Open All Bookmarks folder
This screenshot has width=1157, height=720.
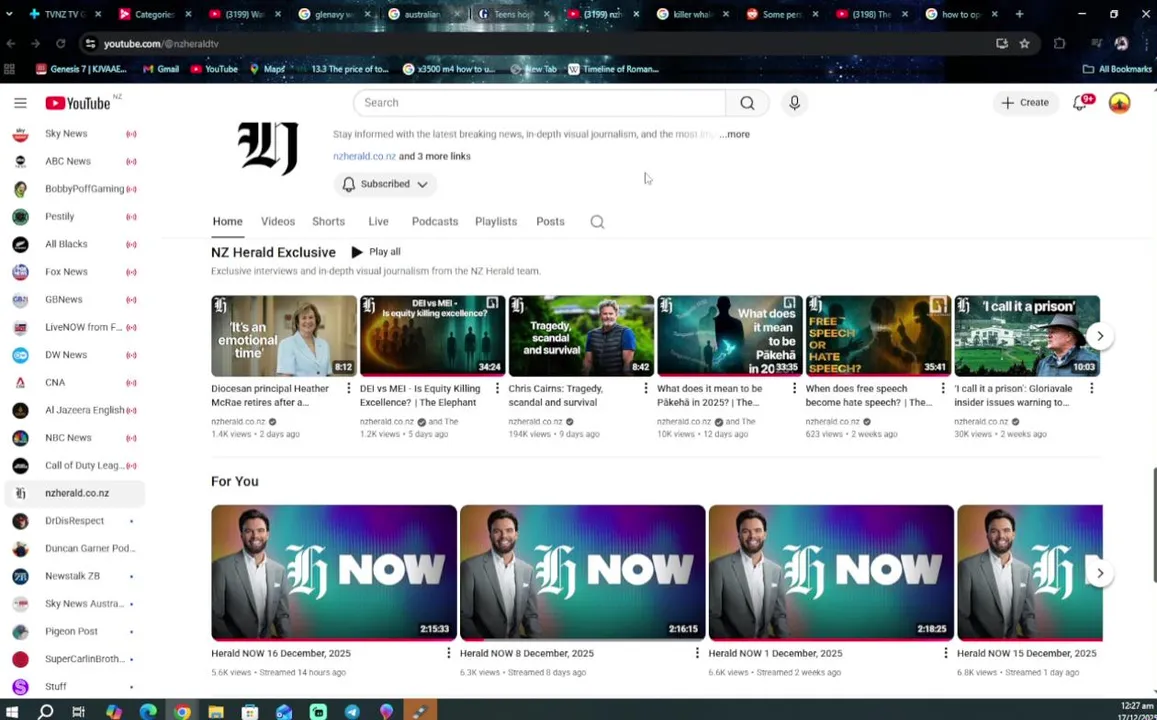tap(1117, 69)
